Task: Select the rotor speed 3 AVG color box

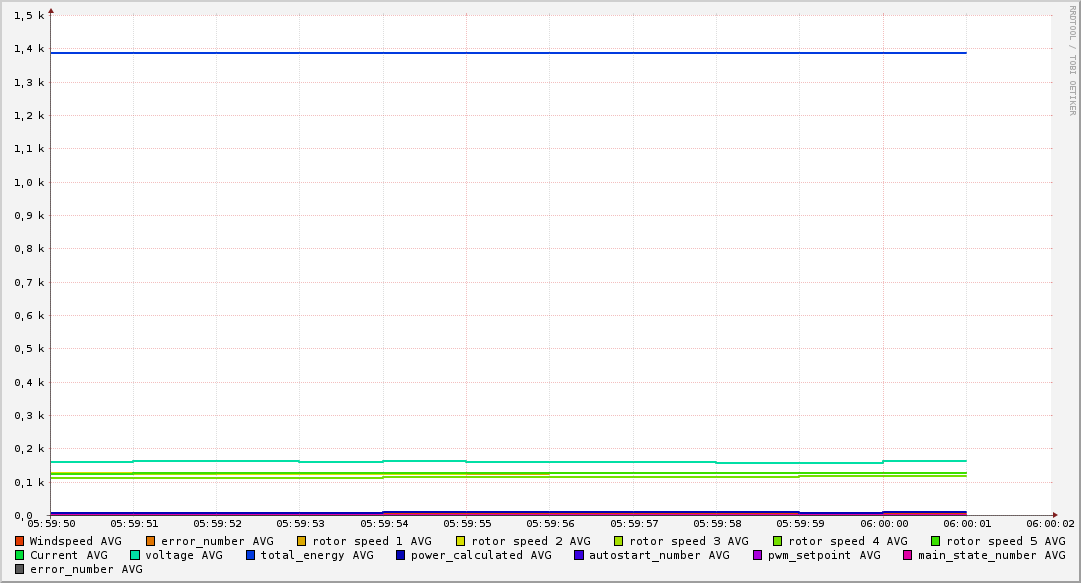Action: point(619,541)
